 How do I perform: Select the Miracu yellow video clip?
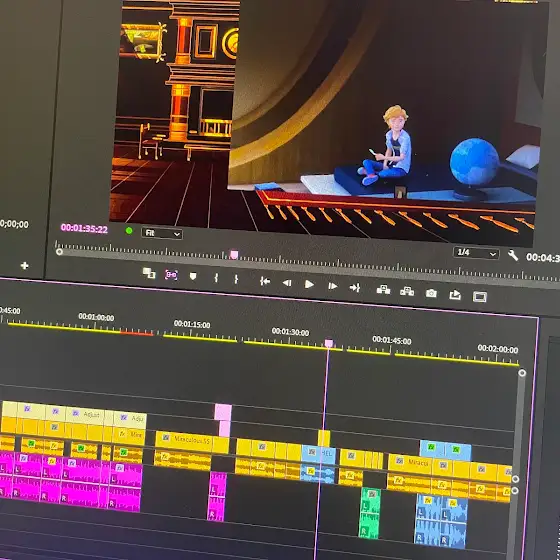pyautogui.click(x=410, y=464)
